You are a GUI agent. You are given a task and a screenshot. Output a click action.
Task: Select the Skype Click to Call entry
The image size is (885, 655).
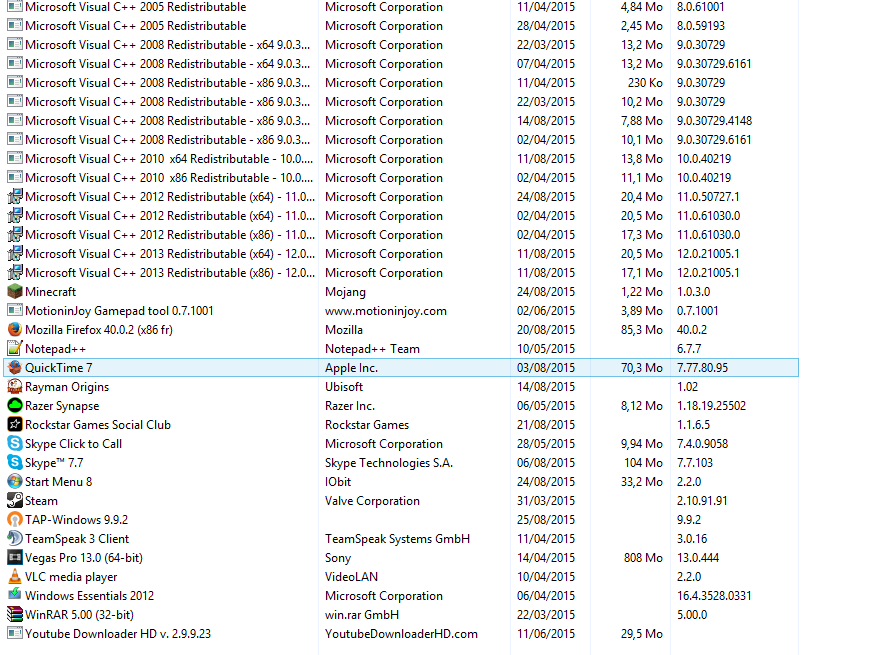tap(73, 444)
